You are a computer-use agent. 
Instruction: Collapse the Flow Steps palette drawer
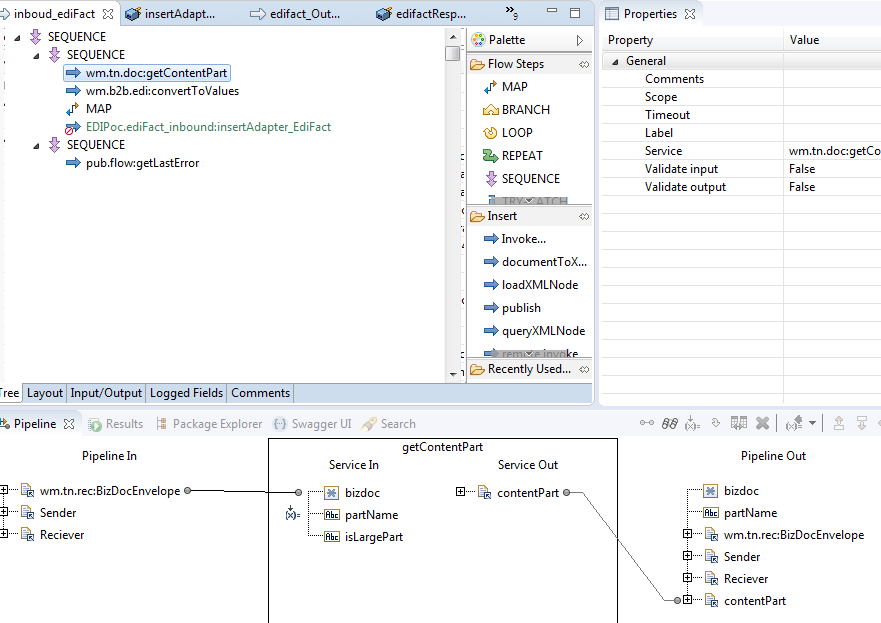(x=529, y=64)
